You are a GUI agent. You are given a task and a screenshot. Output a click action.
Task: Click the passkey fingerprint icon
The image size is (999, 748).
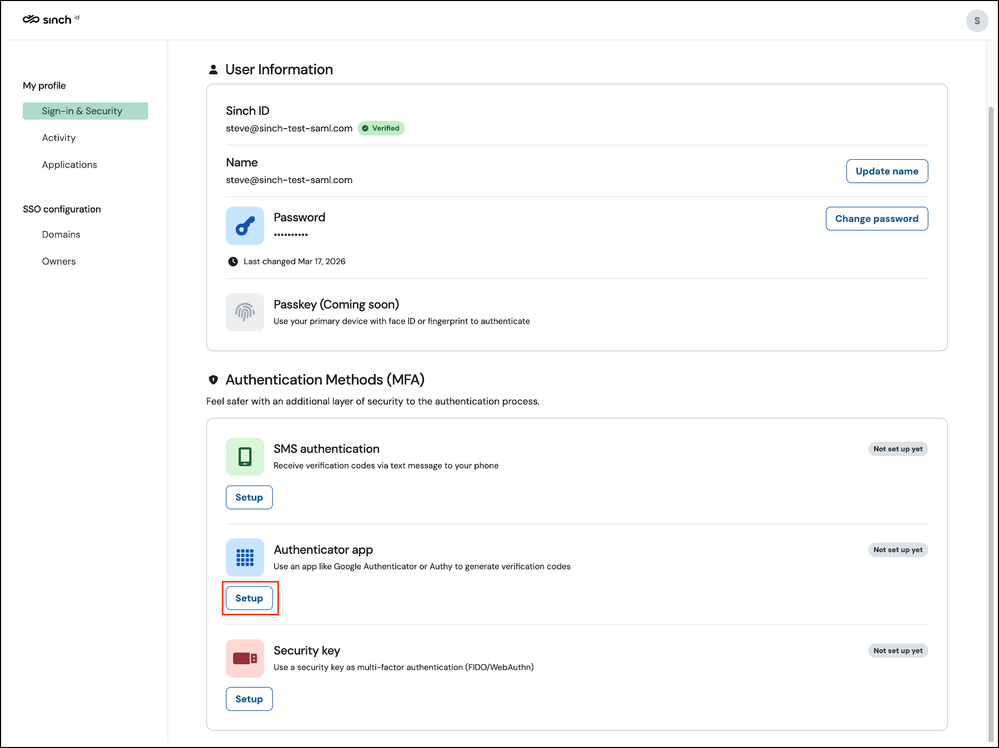[x=245, y=312]
